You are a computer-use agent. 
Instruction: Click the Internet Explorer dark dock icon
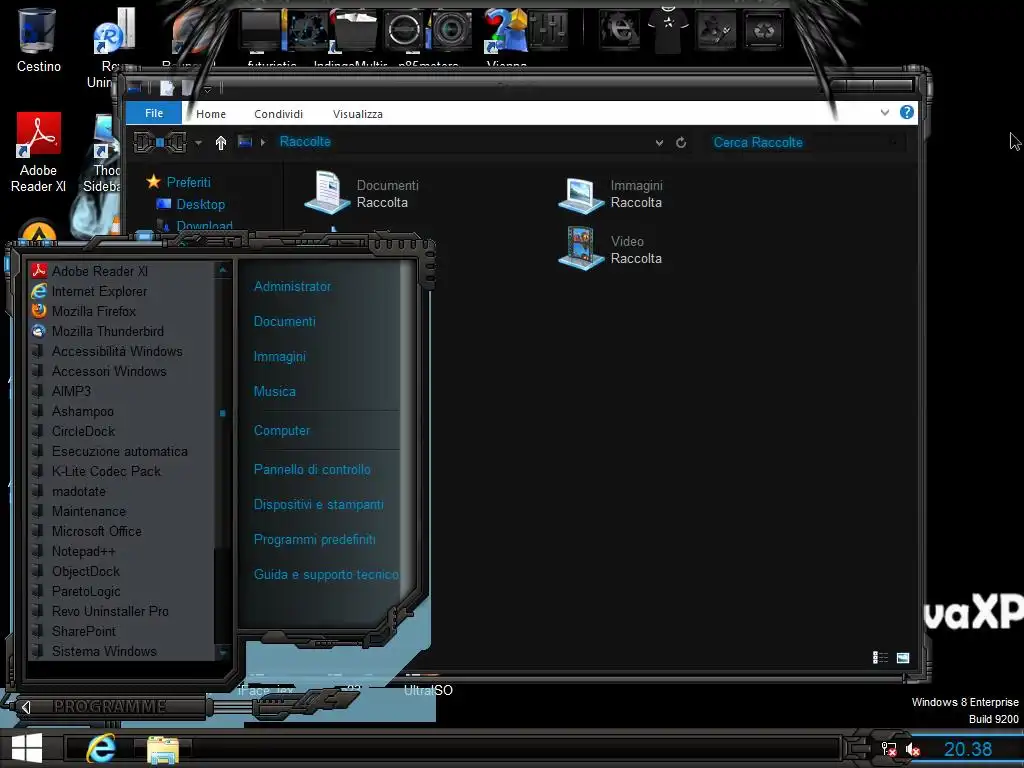pos(619,29)
